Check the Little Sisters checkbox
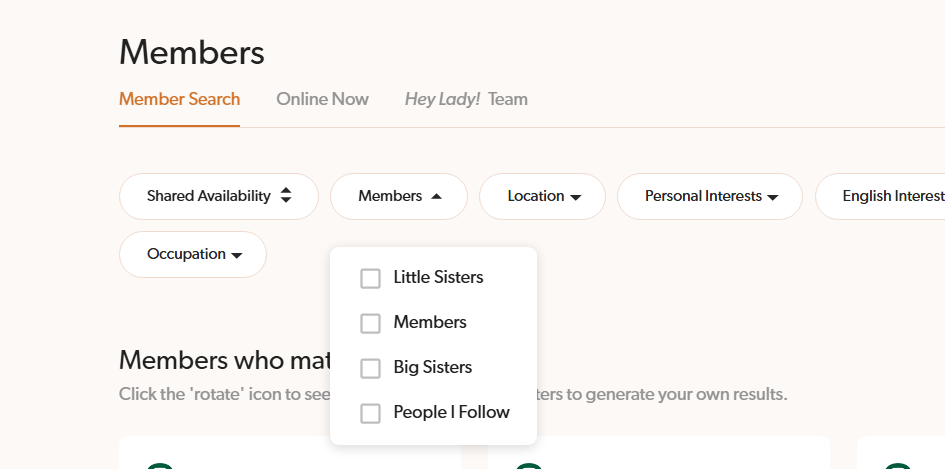Viewport: 945px width, 469px height. [371, 278]
